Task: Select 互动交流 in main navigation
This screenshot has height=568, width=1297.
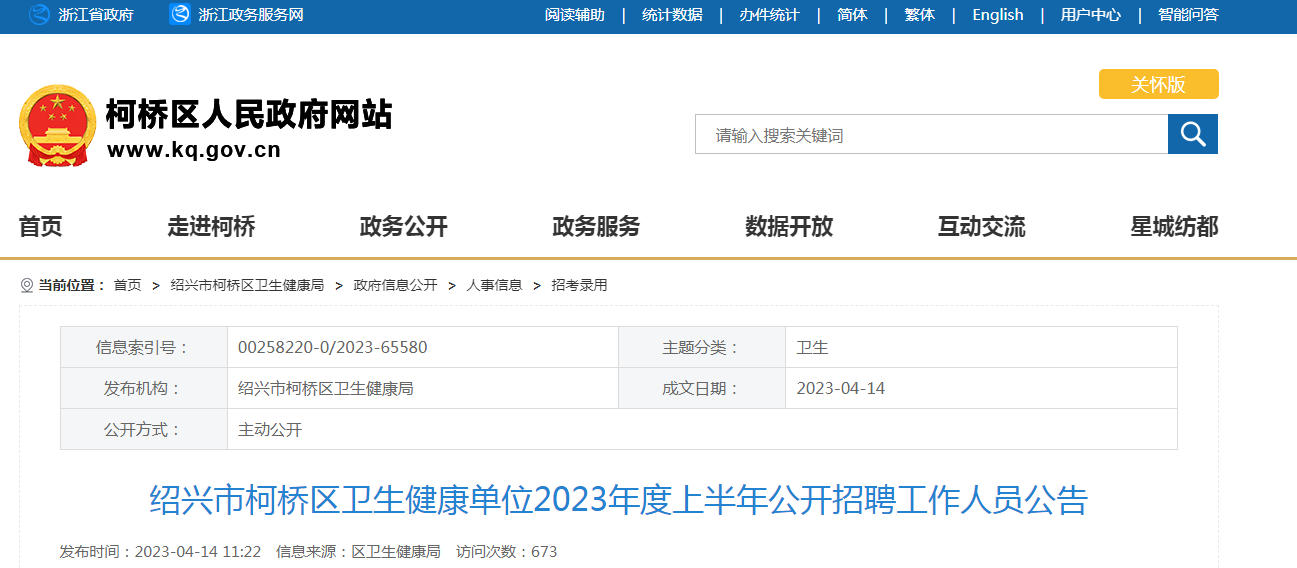Action: (x=981, y=227)
